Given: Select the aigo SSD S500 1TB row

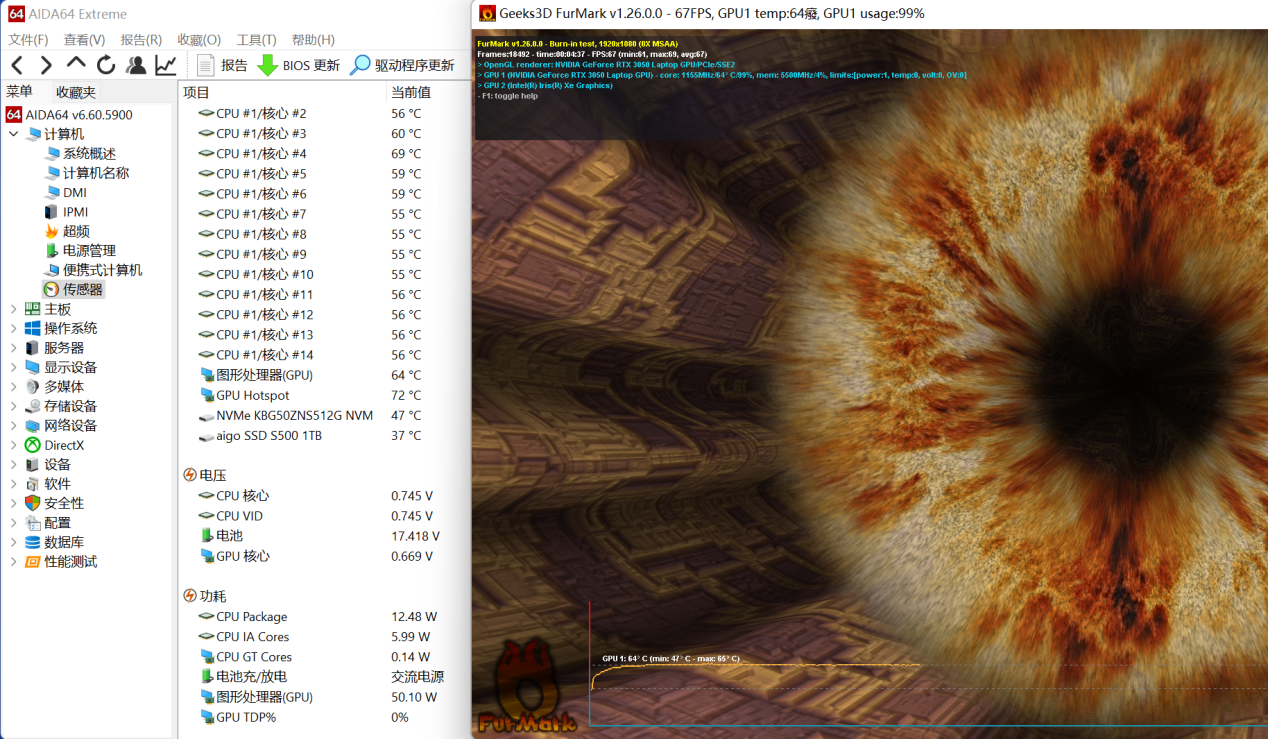Looking at the screenshot, I should pyautogui.click(x=324, y=436).
